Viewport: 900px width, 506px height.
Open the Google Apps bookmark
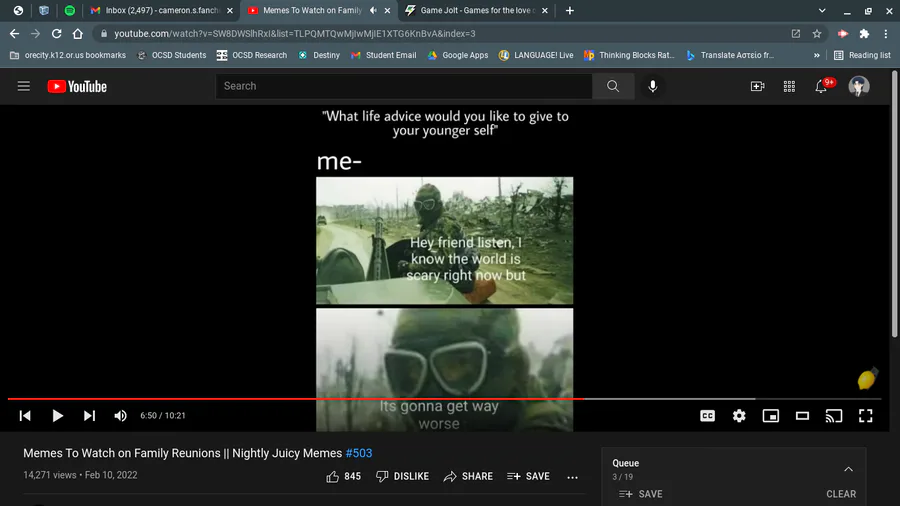pos(457,55)
